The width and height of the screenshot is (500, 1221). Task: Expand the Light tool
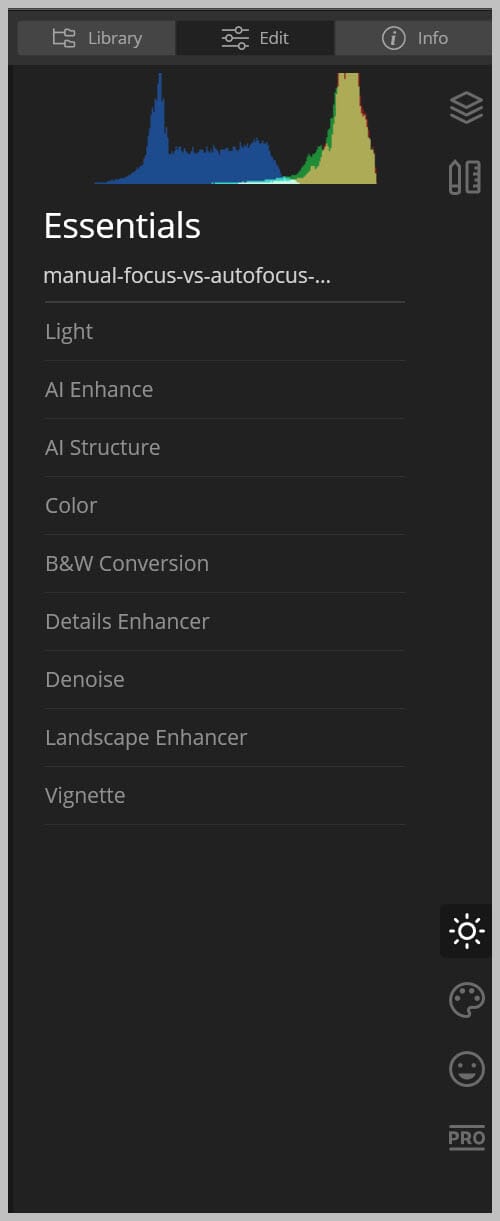(x=225, y=332)
